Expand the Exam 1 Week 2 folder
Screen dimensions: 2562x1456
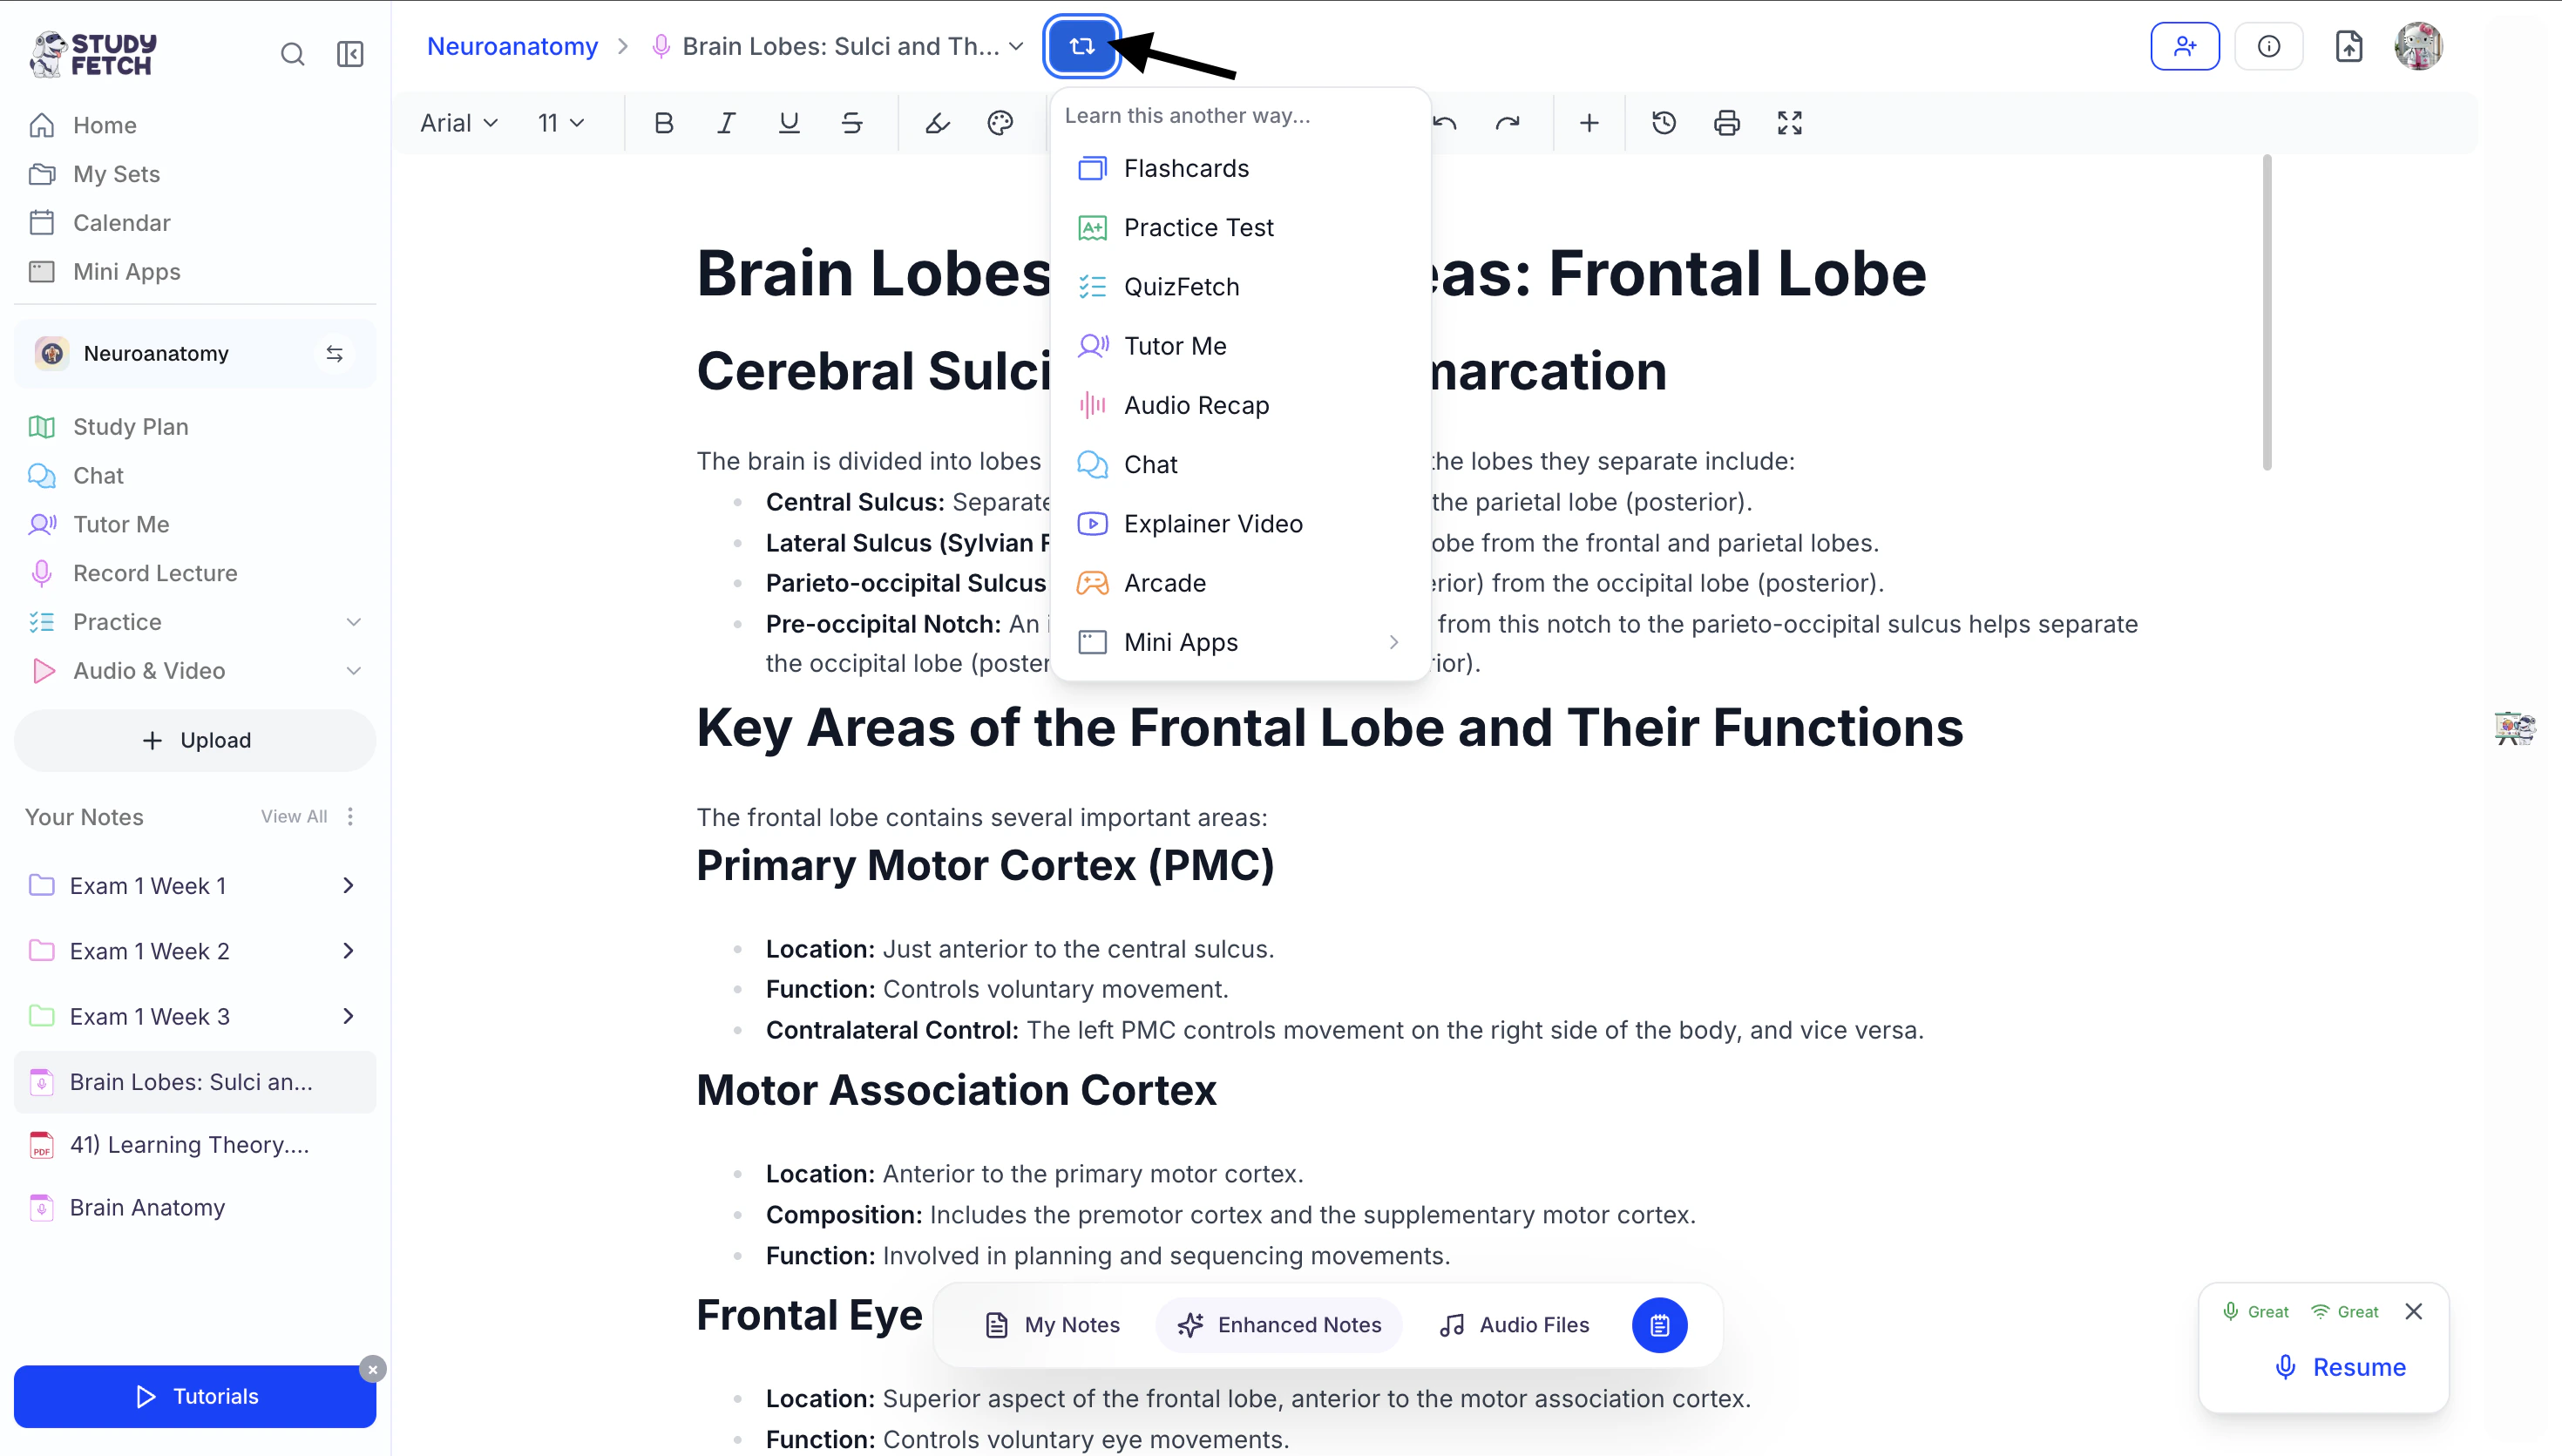click(x=348, y=951)
